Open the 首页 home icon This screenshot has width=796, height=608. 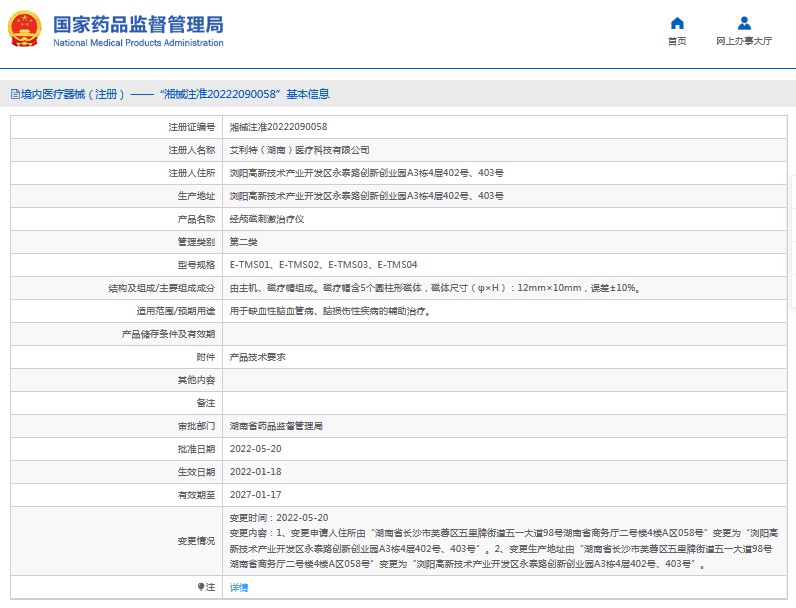677,23
